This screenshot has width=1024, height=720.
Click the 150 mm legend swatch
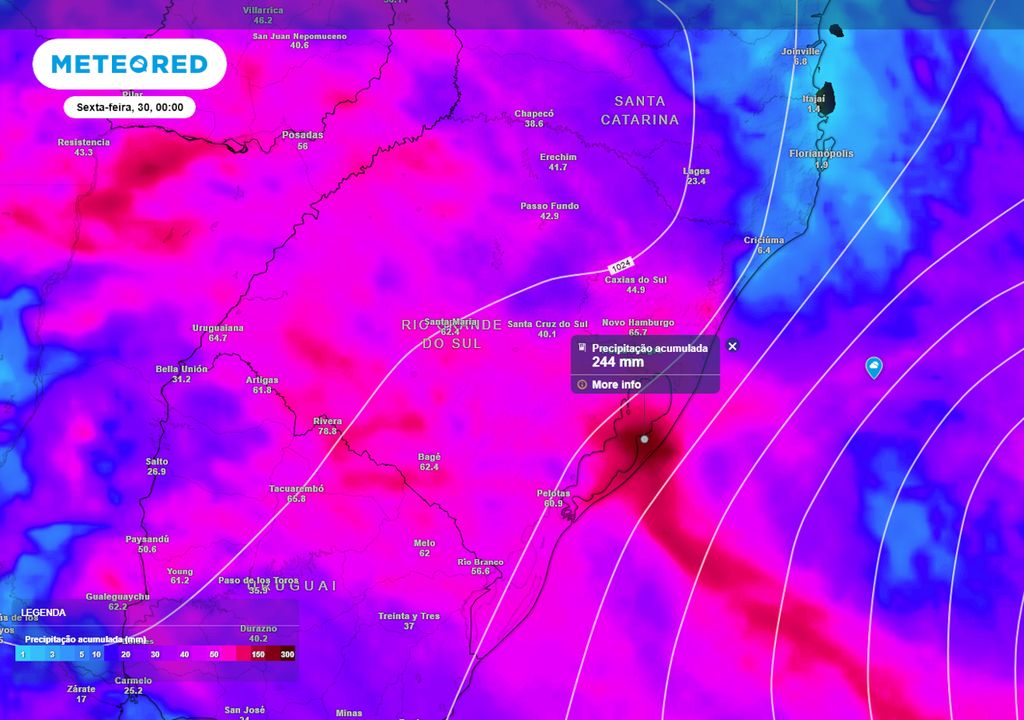coord(258,654)
